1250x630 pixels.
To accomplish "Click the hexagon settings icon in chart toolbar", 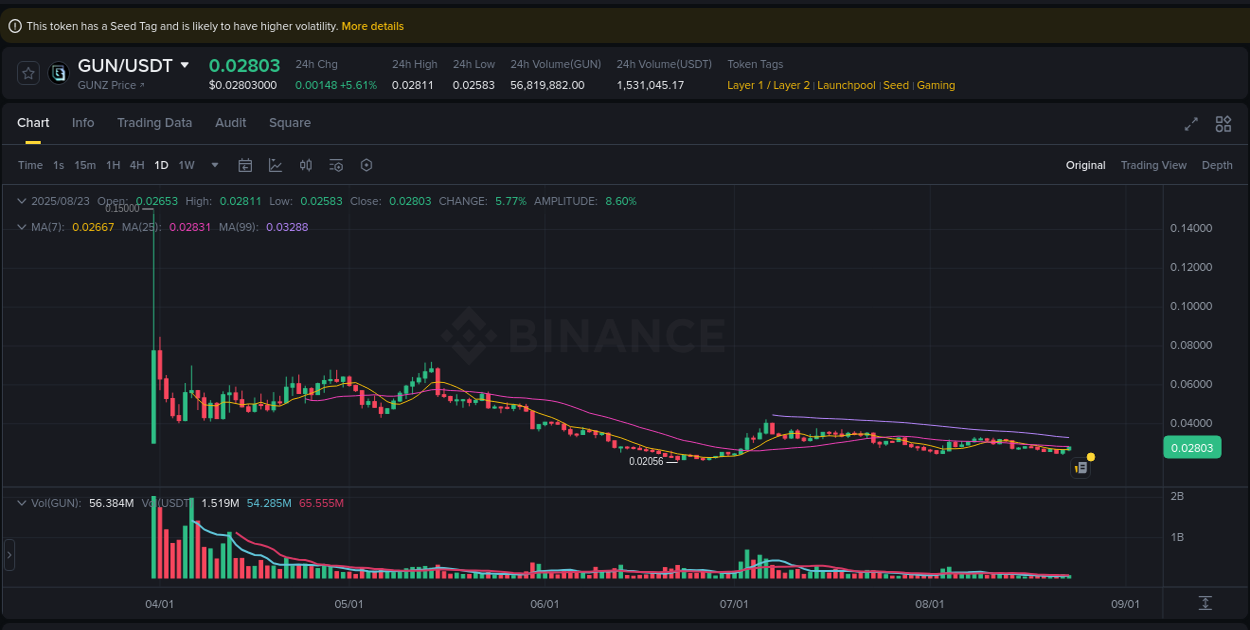I will point(366,165).
